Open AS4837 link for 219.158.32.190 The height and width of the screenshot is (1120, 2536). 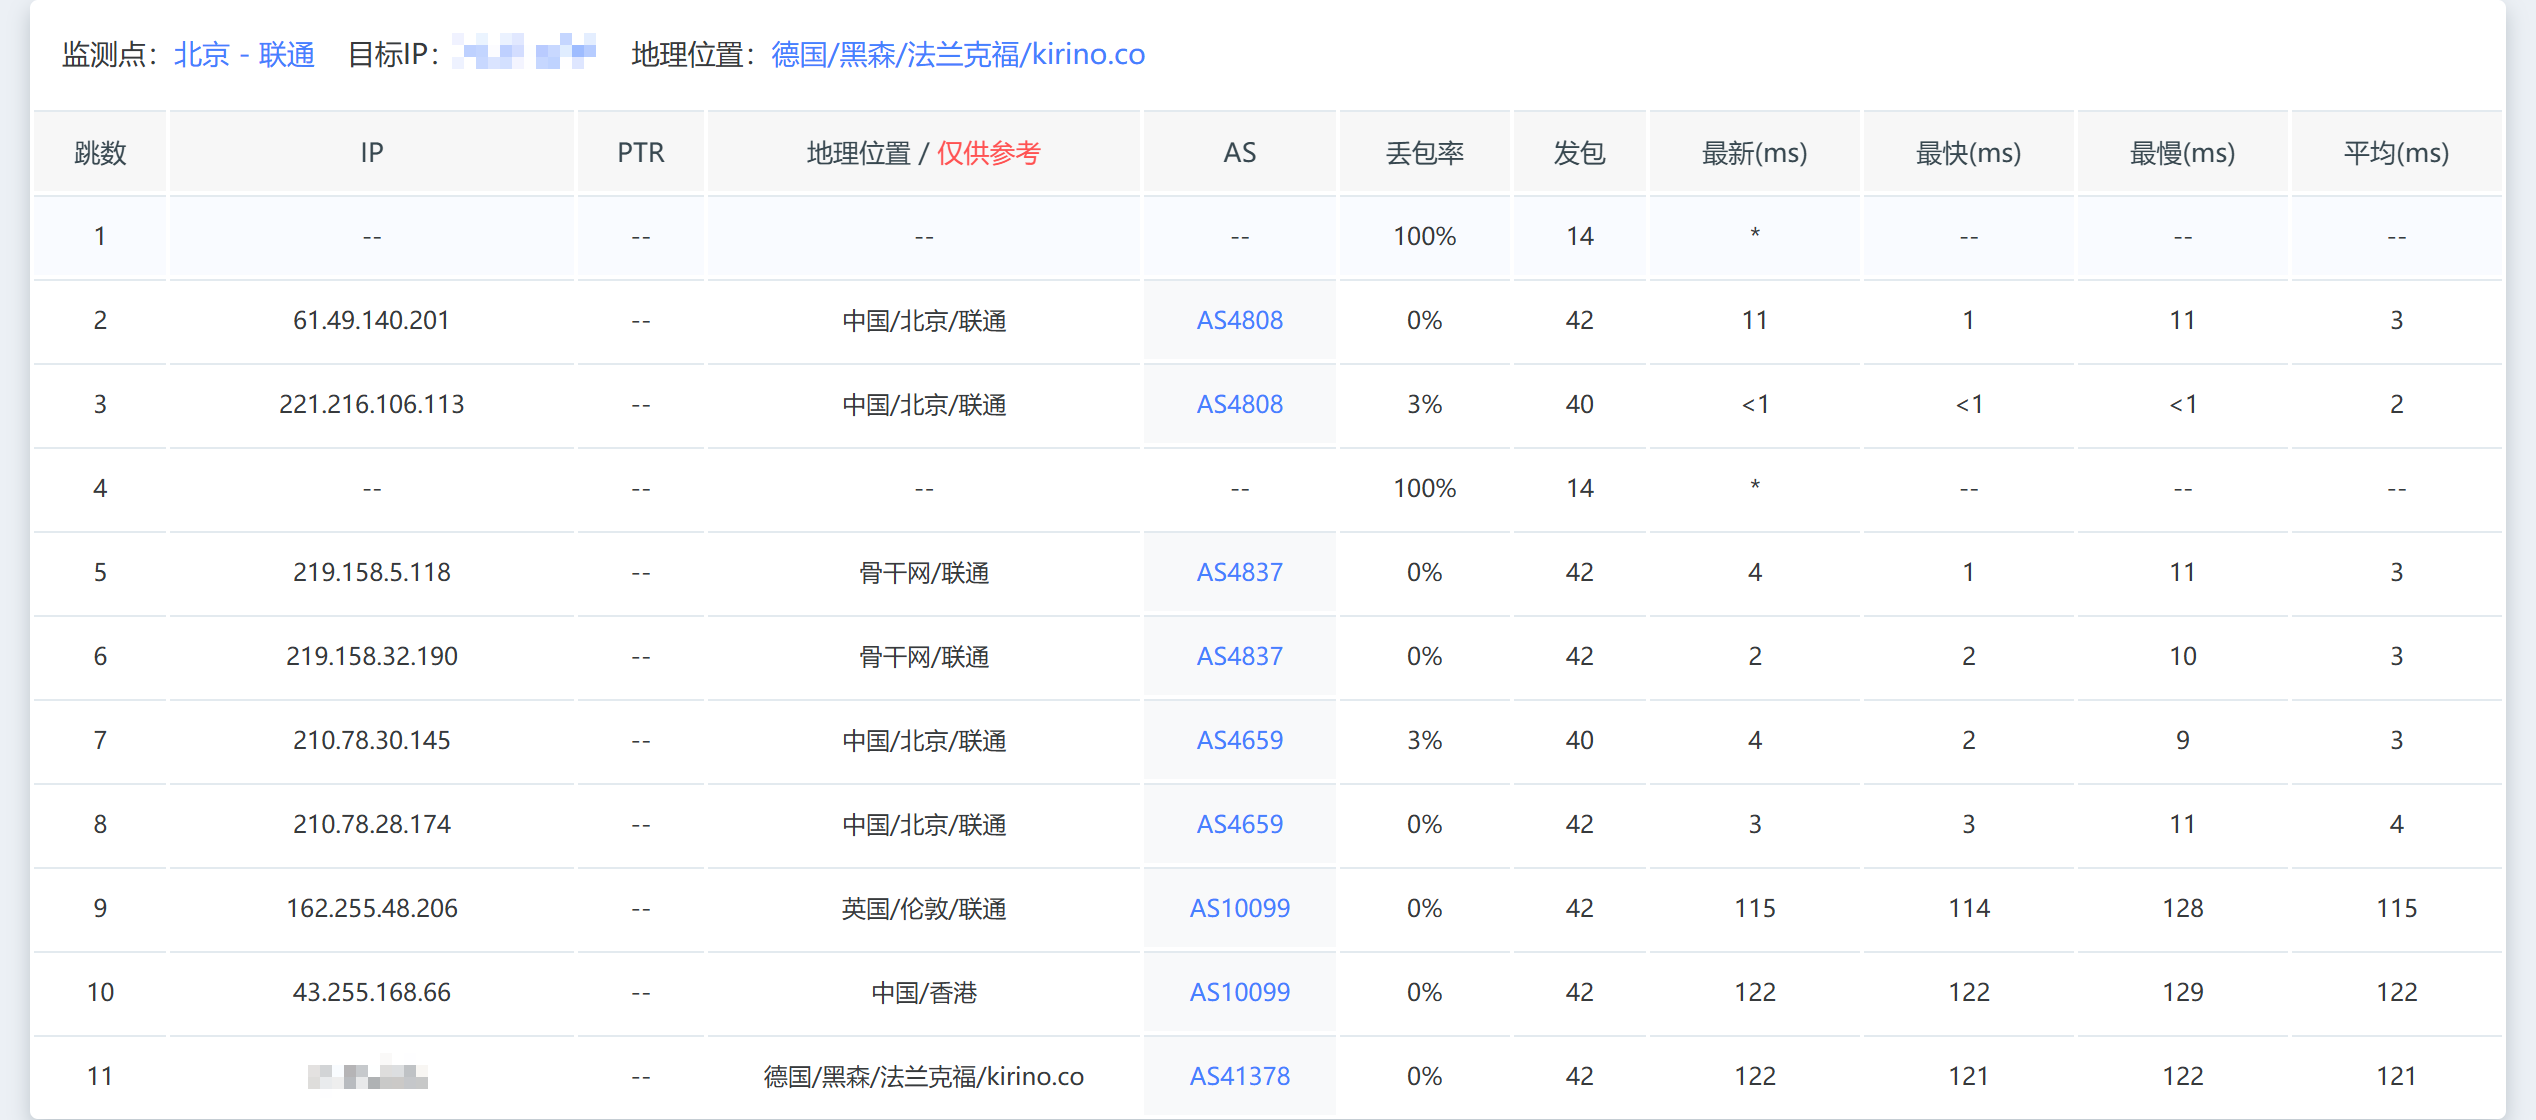1239,656
